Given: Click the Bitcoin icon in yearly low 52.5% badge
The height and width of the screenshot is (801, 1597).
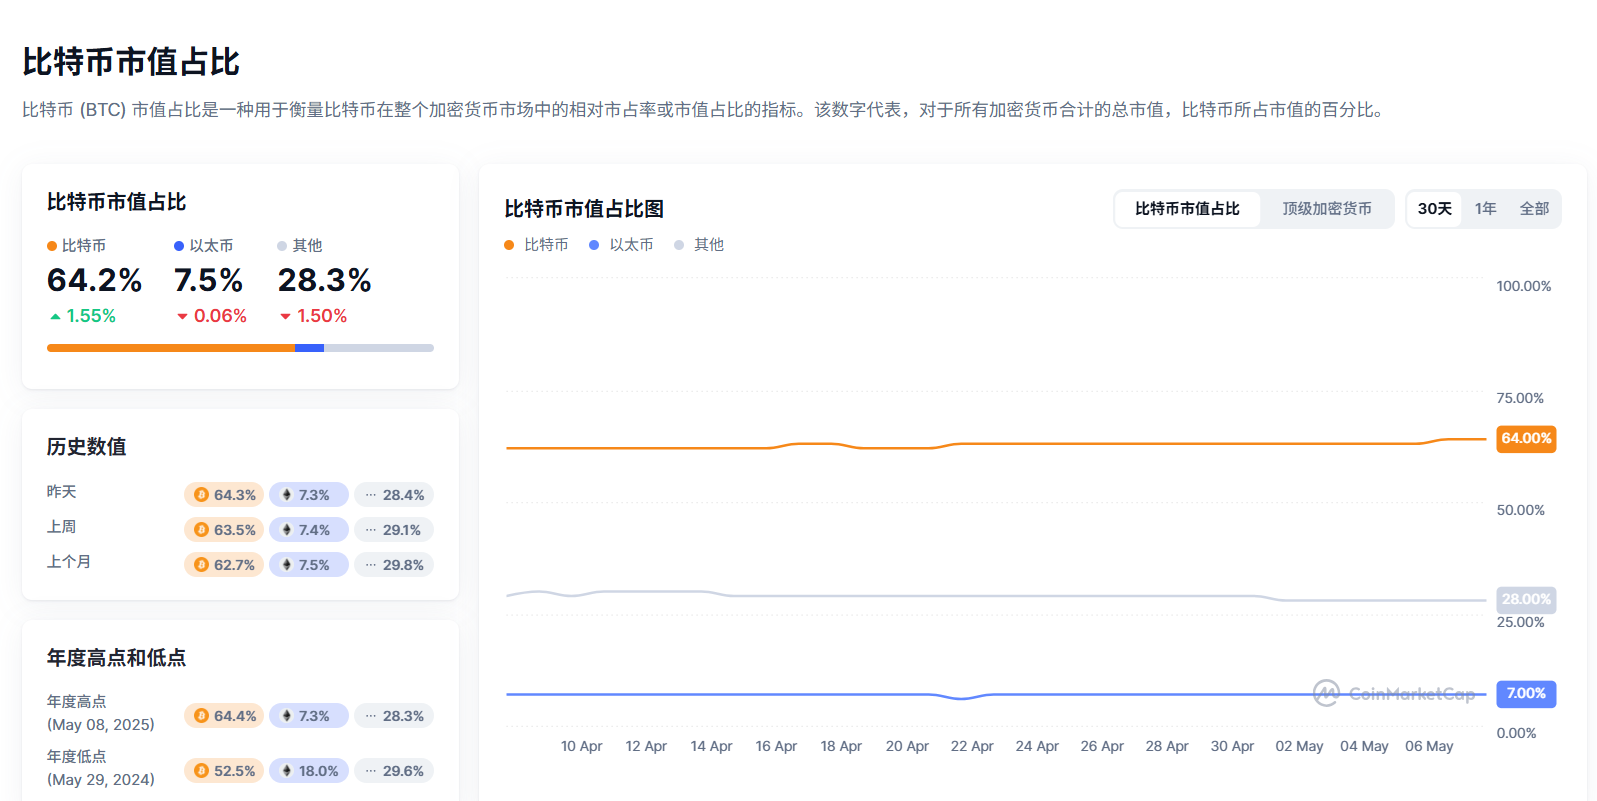Looking at the screenshot, I should pyautogui.click(x=201, y=771).
